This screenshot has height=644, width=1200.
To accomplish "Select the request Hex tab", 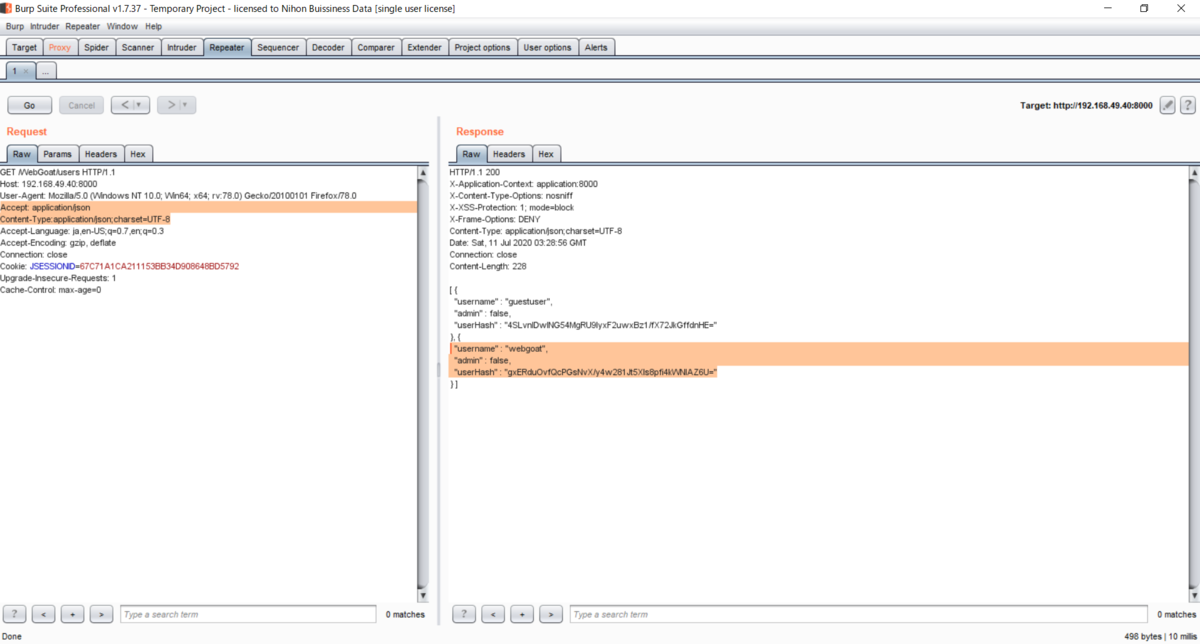I will point(138,154).
